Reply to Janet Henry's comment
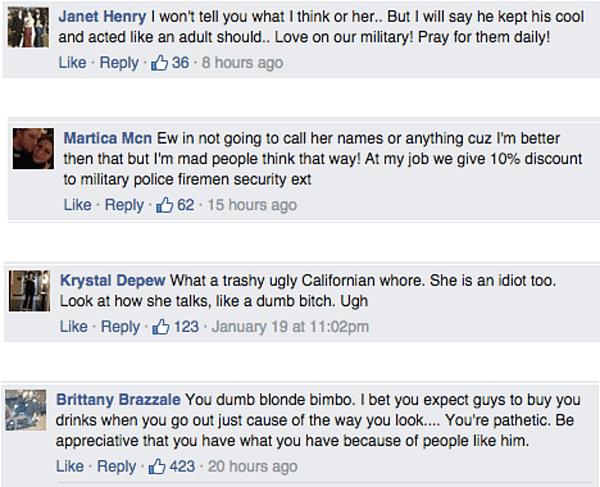The width and height of the screenshot is (600, 487). (119, 63)
